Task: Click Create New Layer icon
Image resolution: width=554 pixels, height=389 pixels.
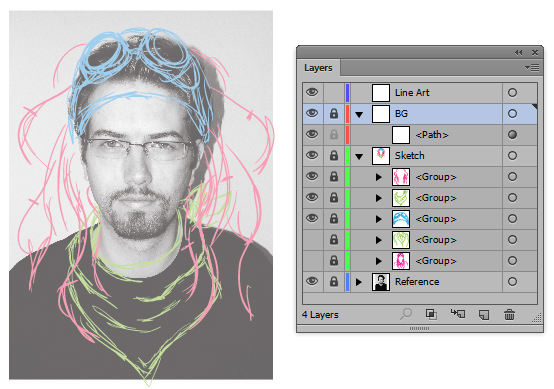Action: (x=484, y=314)
